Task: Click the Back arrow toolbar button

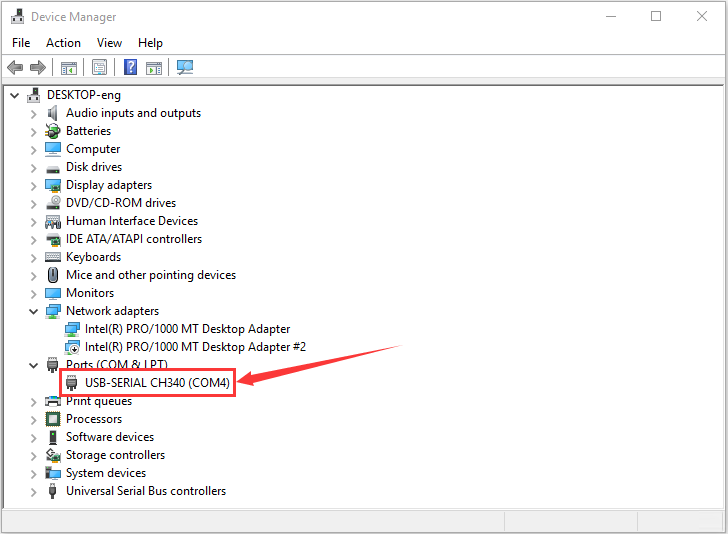Action: [15, 68]
